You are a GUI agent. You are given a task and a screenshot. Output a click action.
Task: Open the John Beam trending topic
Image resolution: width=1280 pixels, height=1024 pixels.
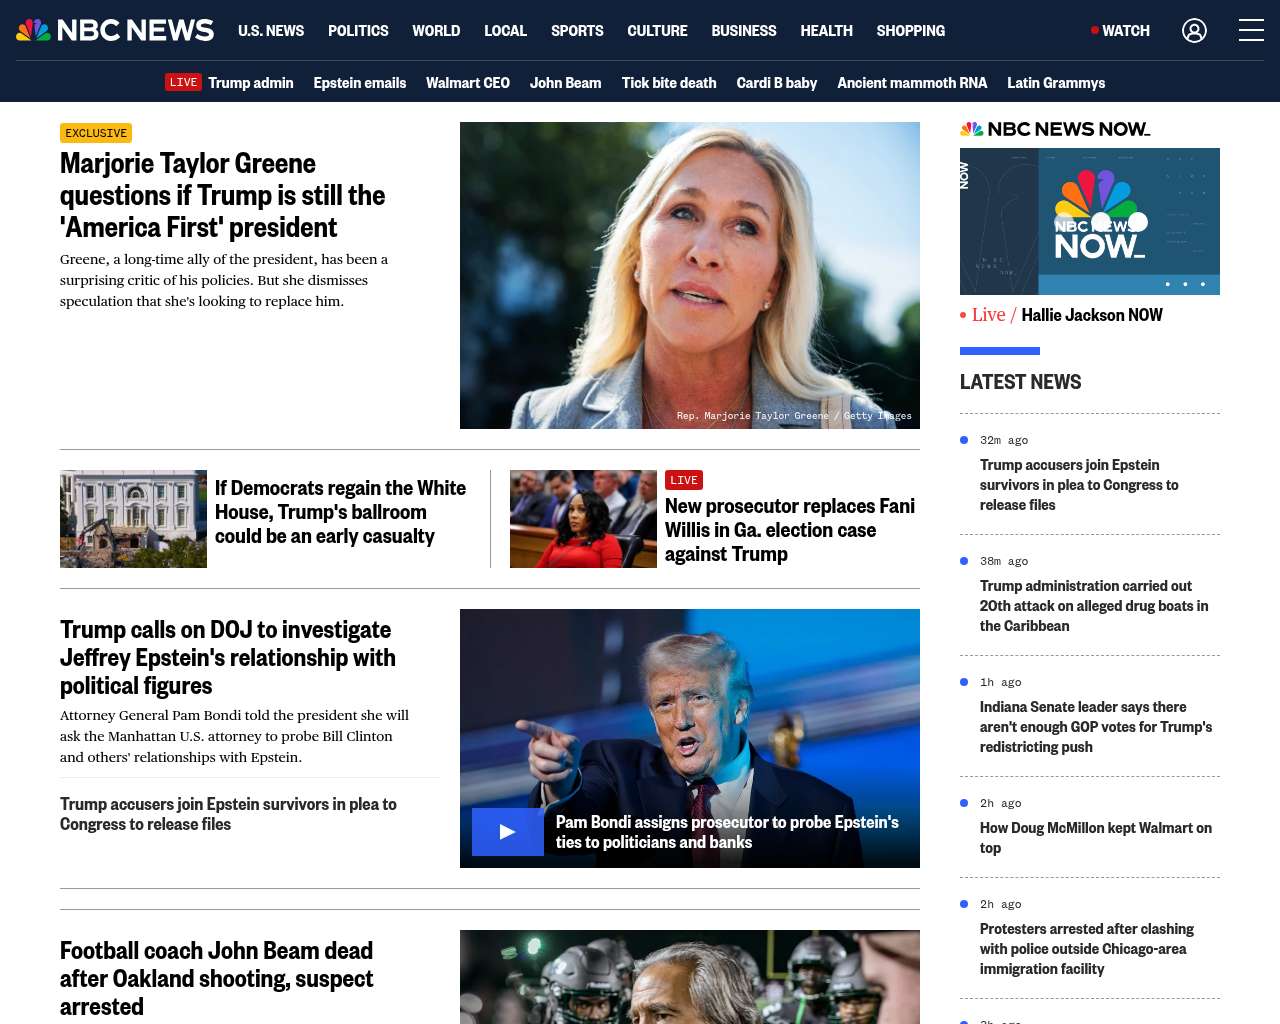click(565, 83)
